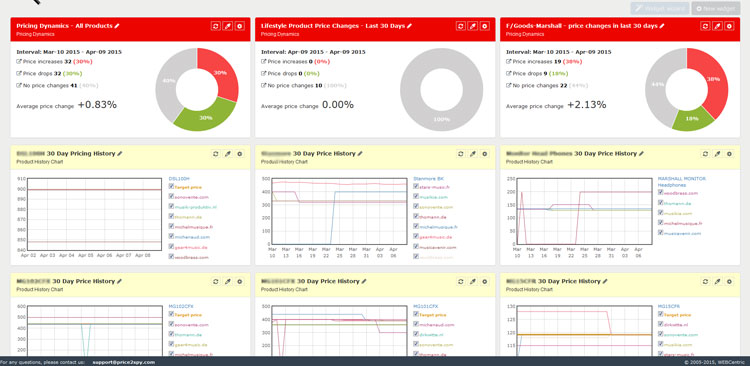Click the Widget wizard button
750x366 pixels.
pyautogui.click(x=660, y=9)
